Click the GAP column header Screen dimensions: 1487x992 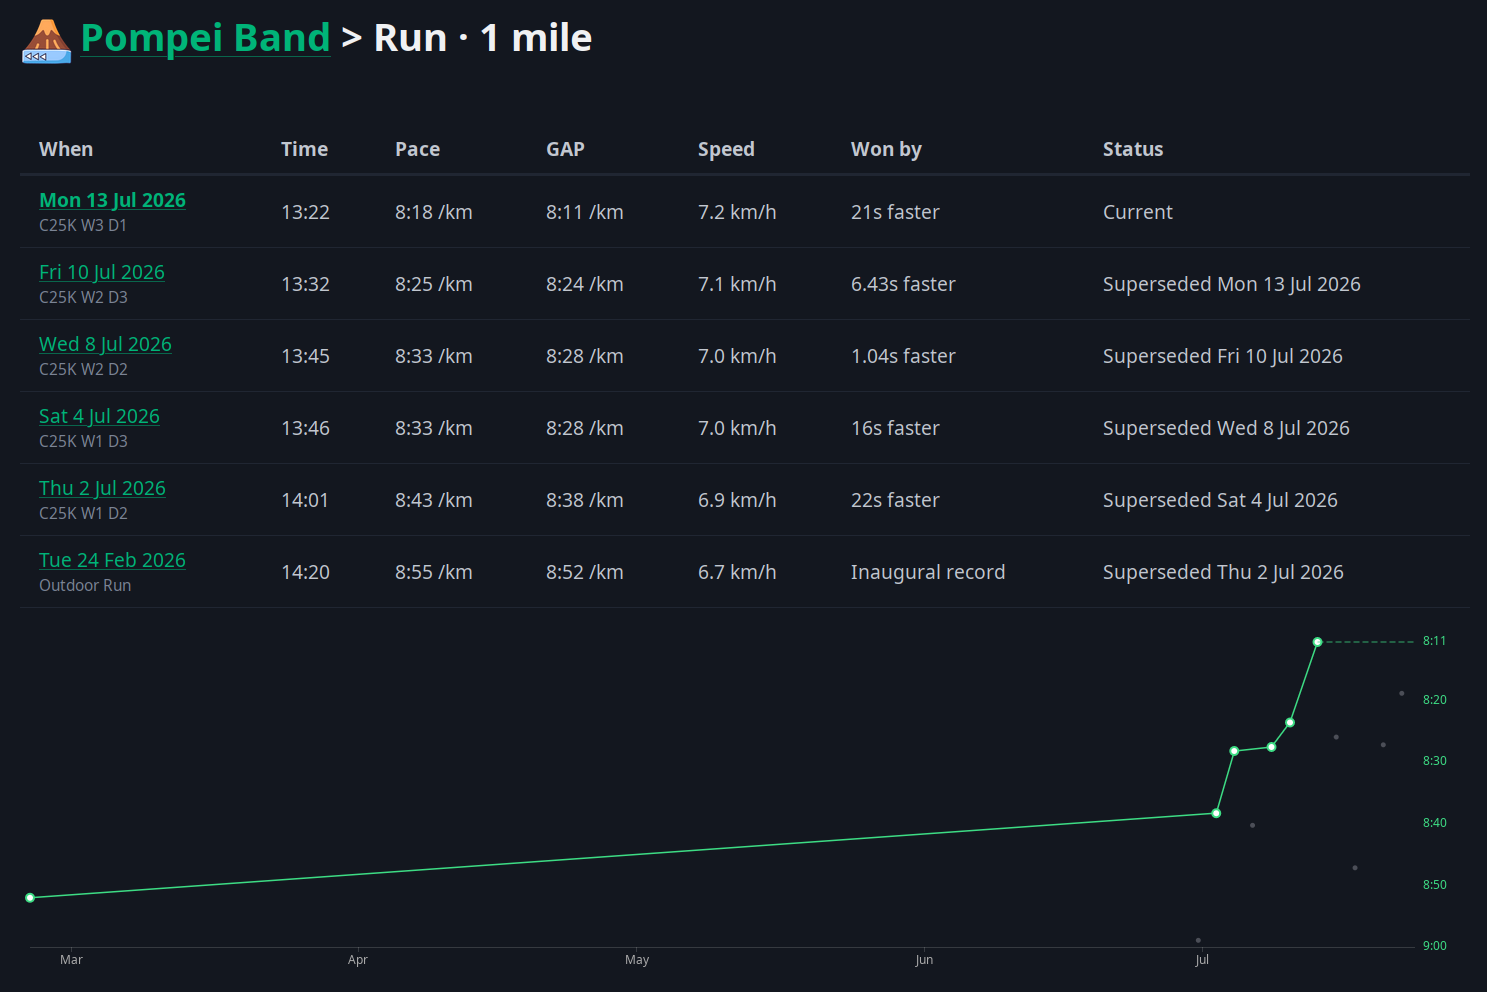tap(565, 149)
